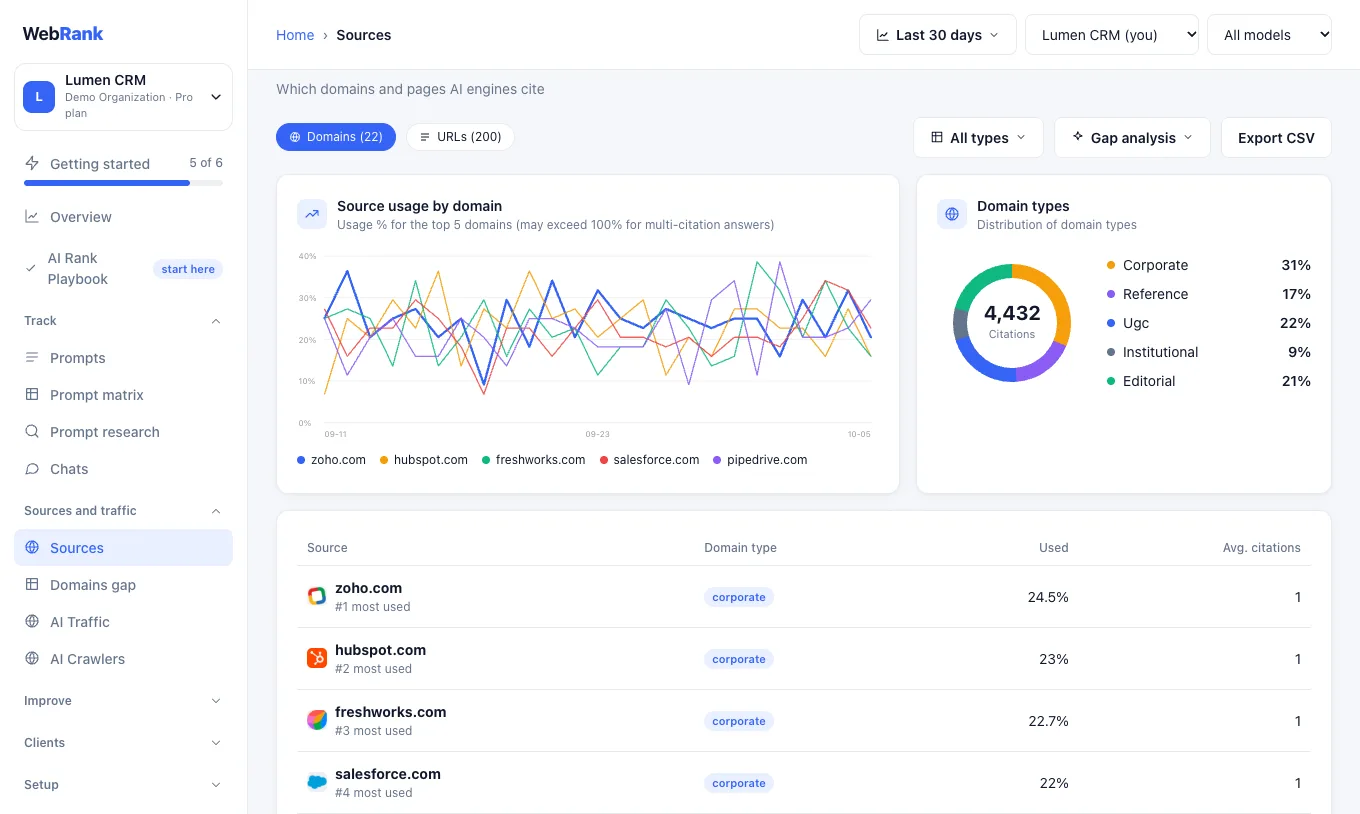The width and height of the screenshot is (1360, 814).
Task: Open the All models dropdown
Action: pos(1269,35)
